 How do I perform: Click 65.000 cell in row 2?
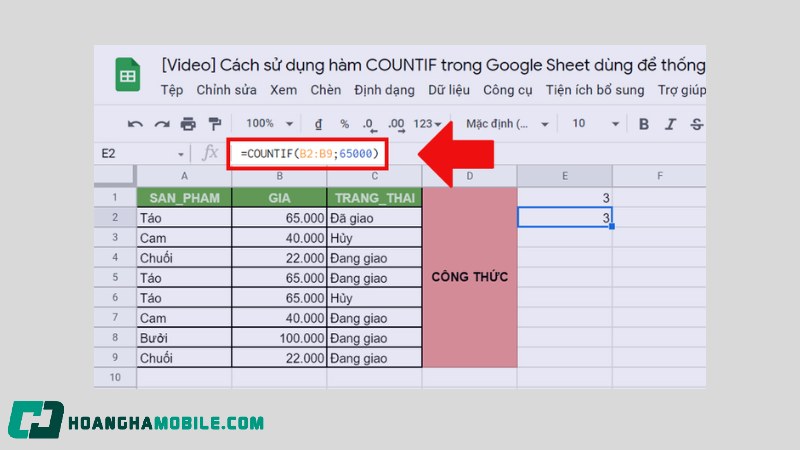(x=279, y=218)
